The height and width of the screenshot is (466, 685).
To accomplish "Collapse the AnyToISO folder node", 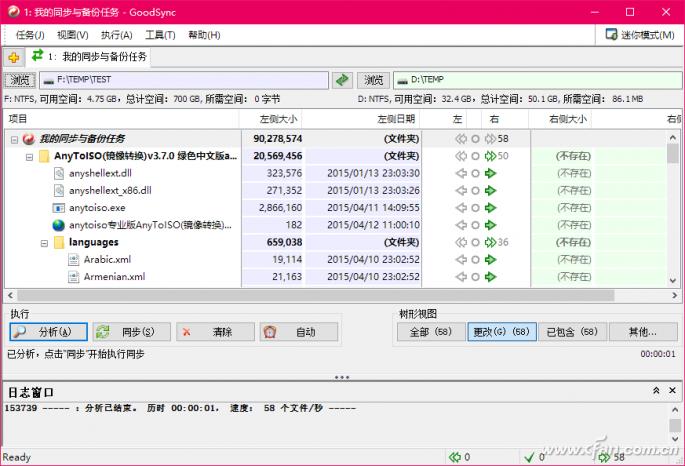I will pyautogui.click(x=29, y=157).
